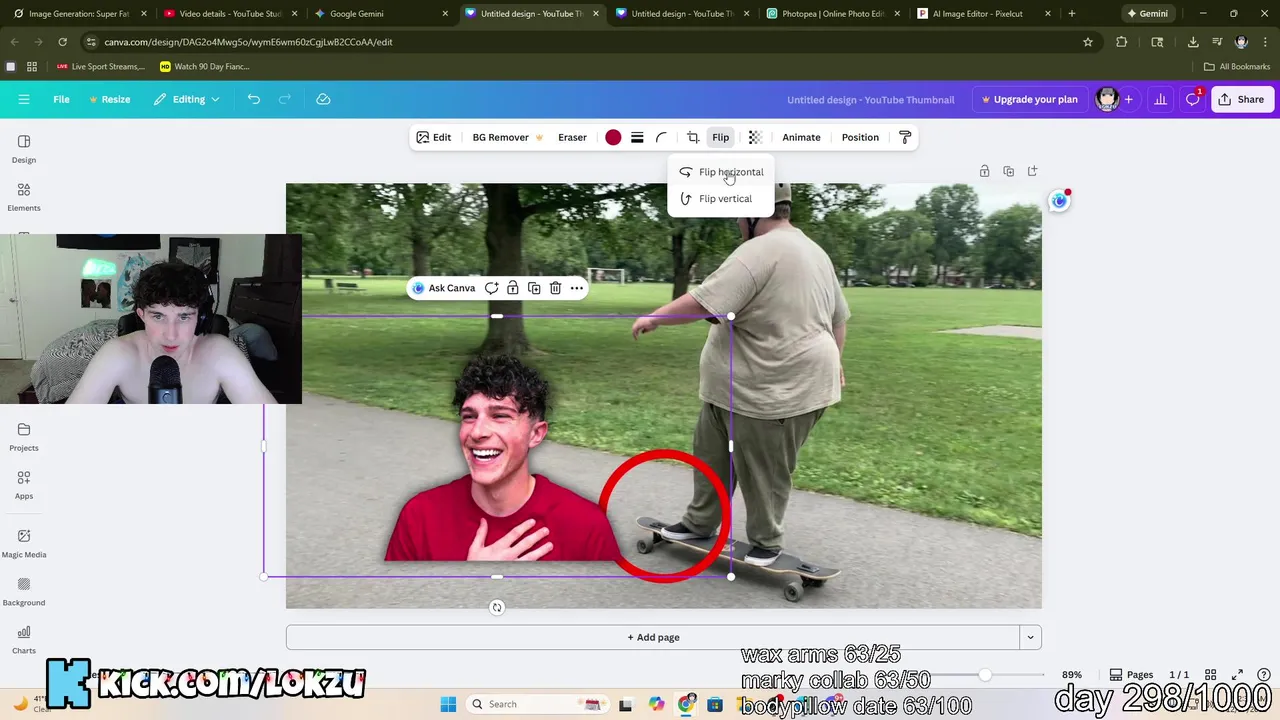
Task: Click the Edit image button
Action: 433,137
